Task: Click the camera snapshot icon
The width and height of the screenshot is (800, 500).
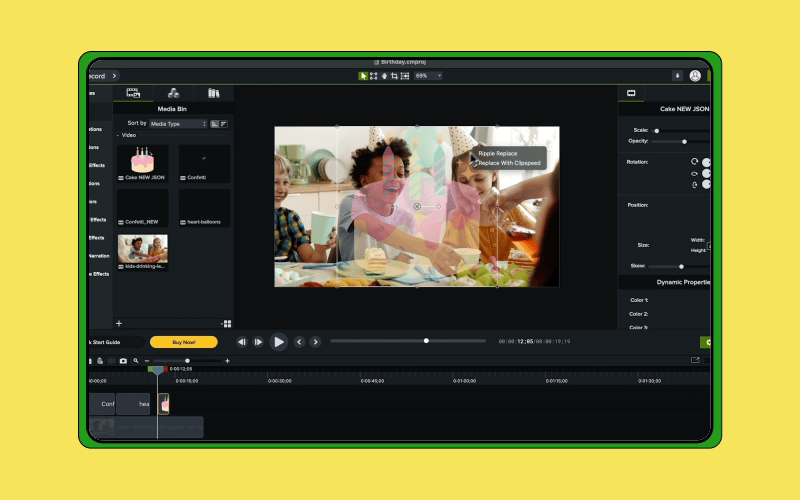Action: [x=123, y=361]
